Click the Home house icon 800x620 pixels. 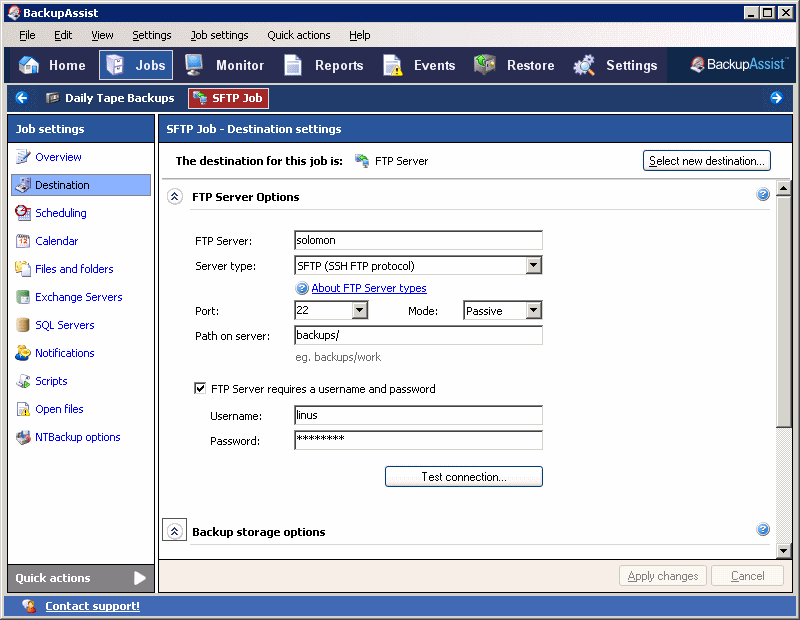click(x=29, y=65)
